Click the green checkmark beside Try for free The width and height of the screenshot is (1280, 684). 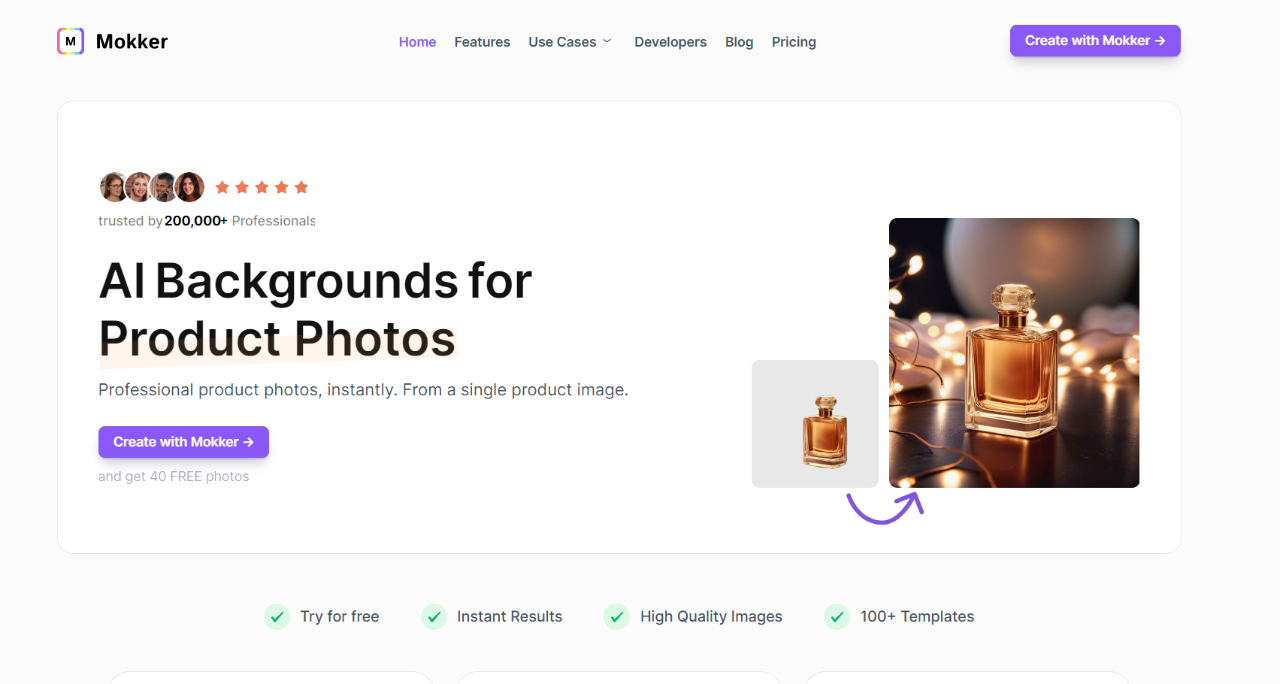click(x=277, y=616)
